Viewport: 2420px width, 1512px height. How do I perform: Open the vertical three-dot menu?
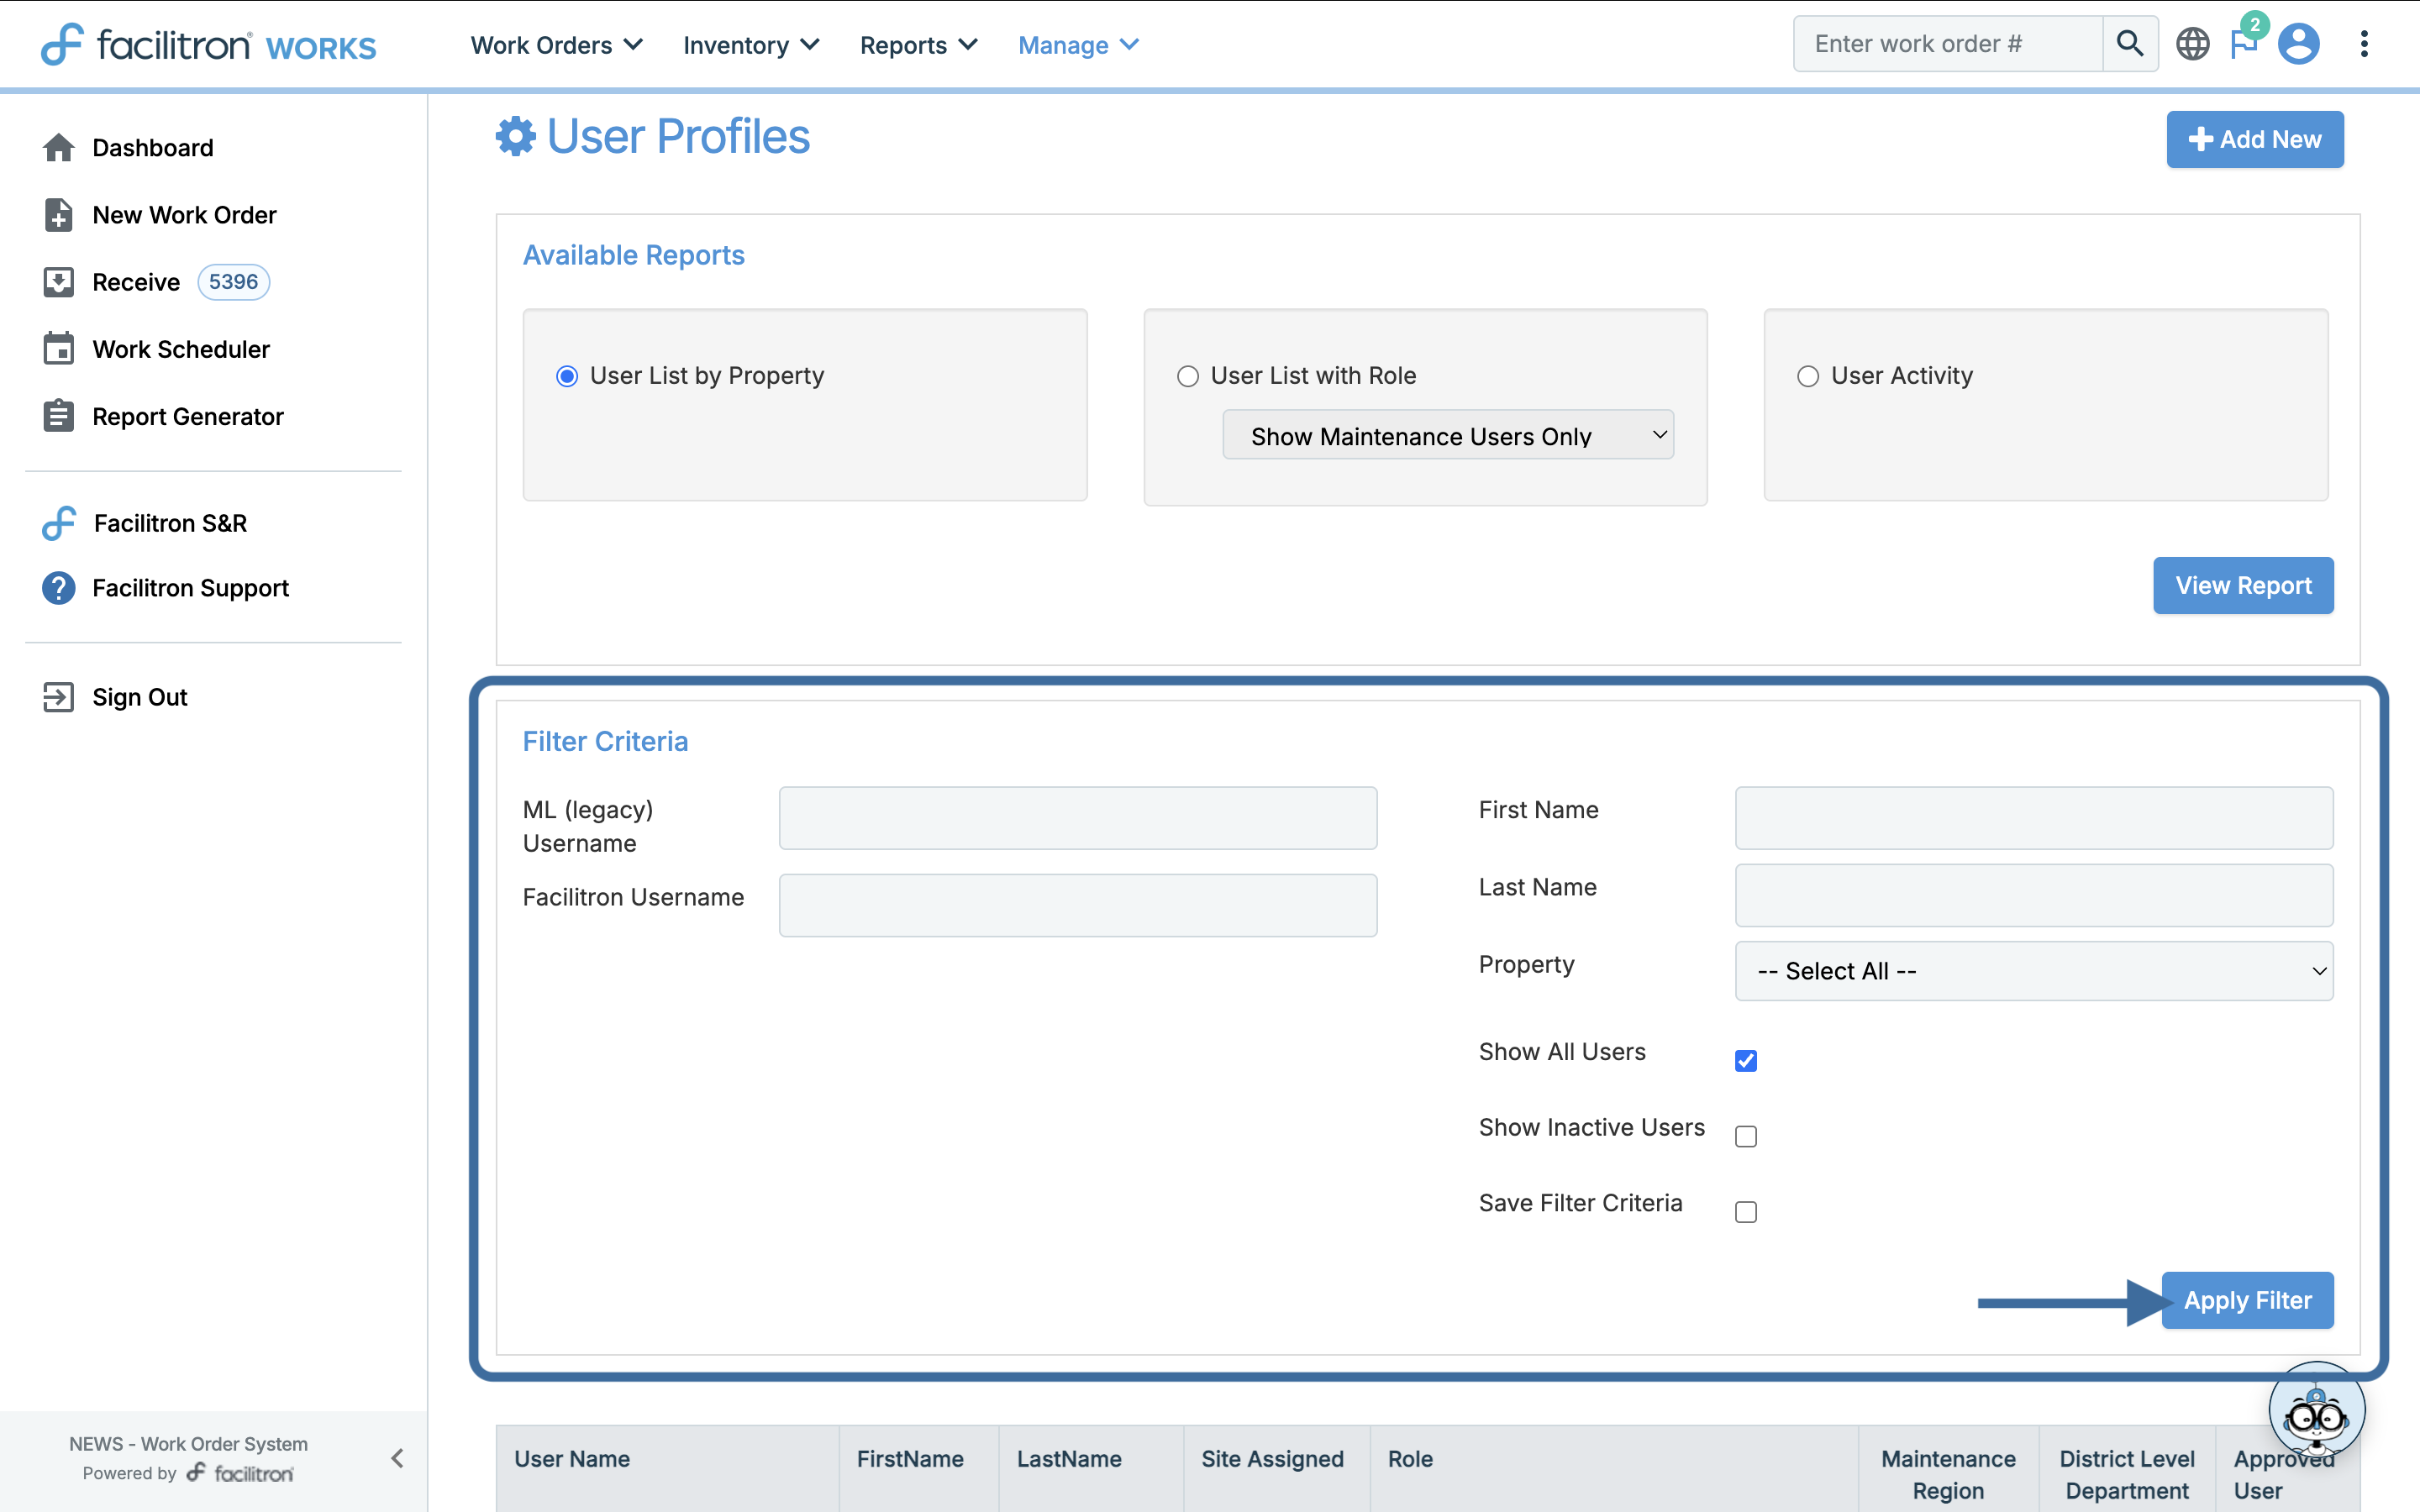(2364, 44)
